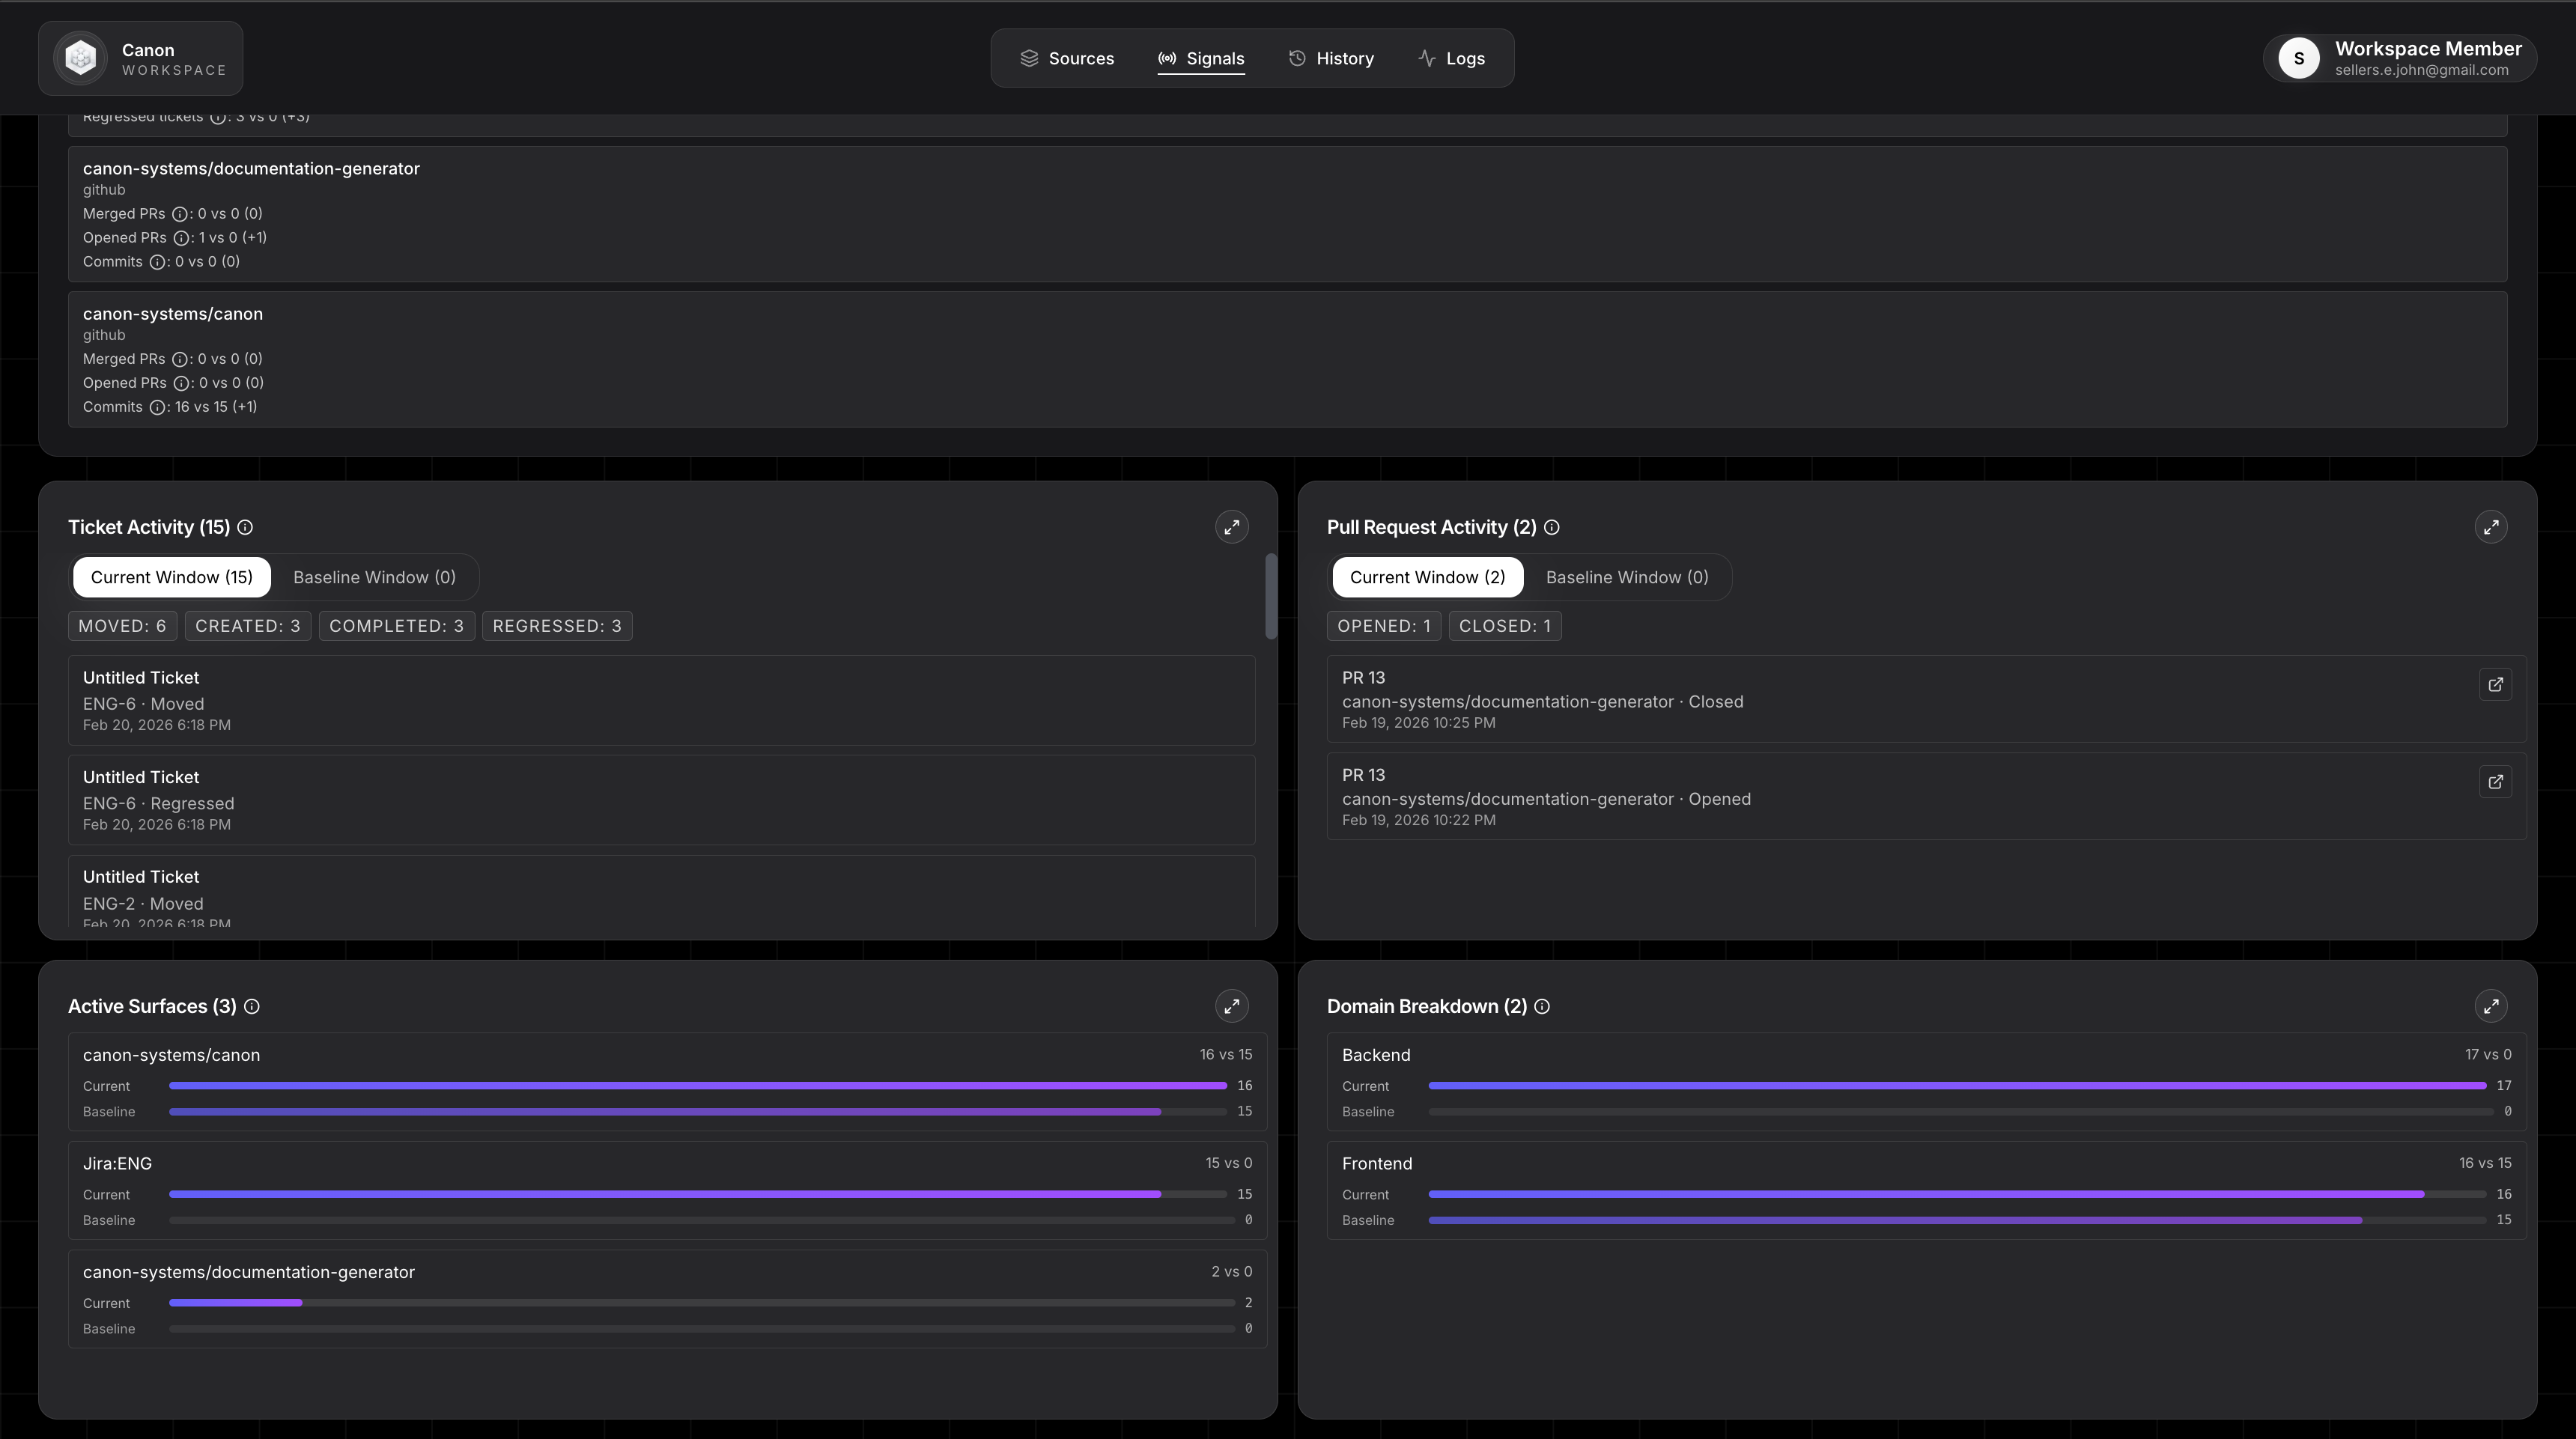Select the Sources stack icon in navigation
The width and height of the screenshot is (2576, 1439).
point(1029,58)
